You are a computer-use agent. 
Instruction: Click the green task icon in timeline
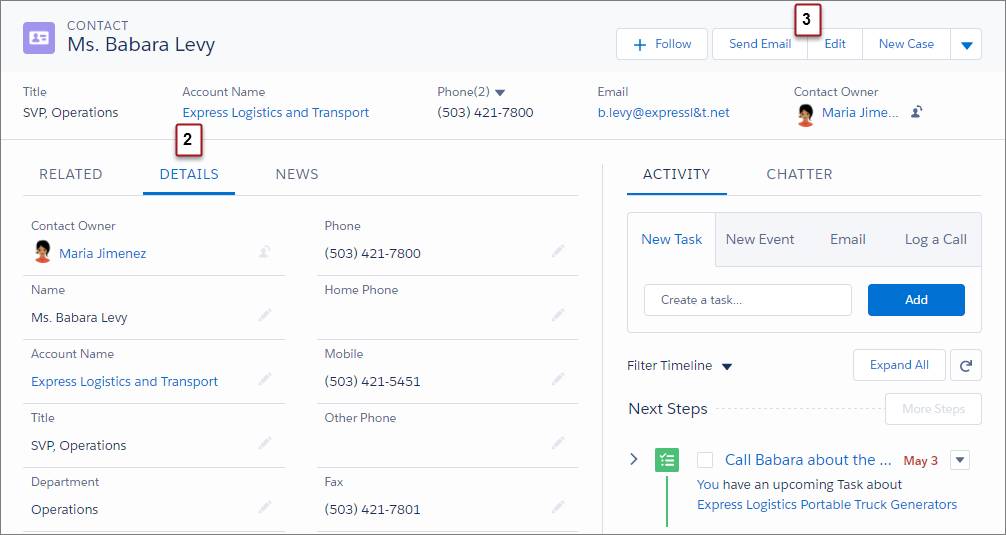pyautogui.click(x=667, y=460)
